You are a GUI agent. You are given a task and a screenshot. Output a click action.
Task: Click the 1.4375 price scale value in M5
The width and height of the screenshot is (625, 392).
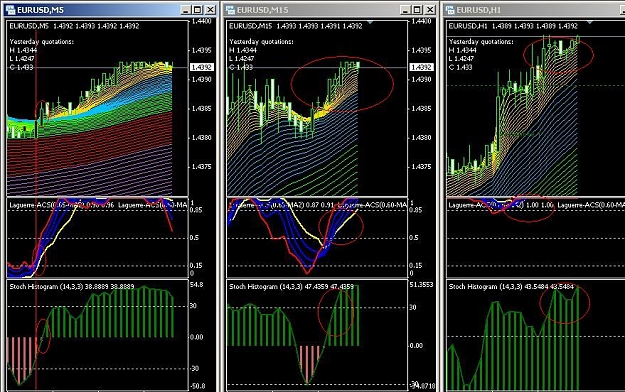pos(201,167)
